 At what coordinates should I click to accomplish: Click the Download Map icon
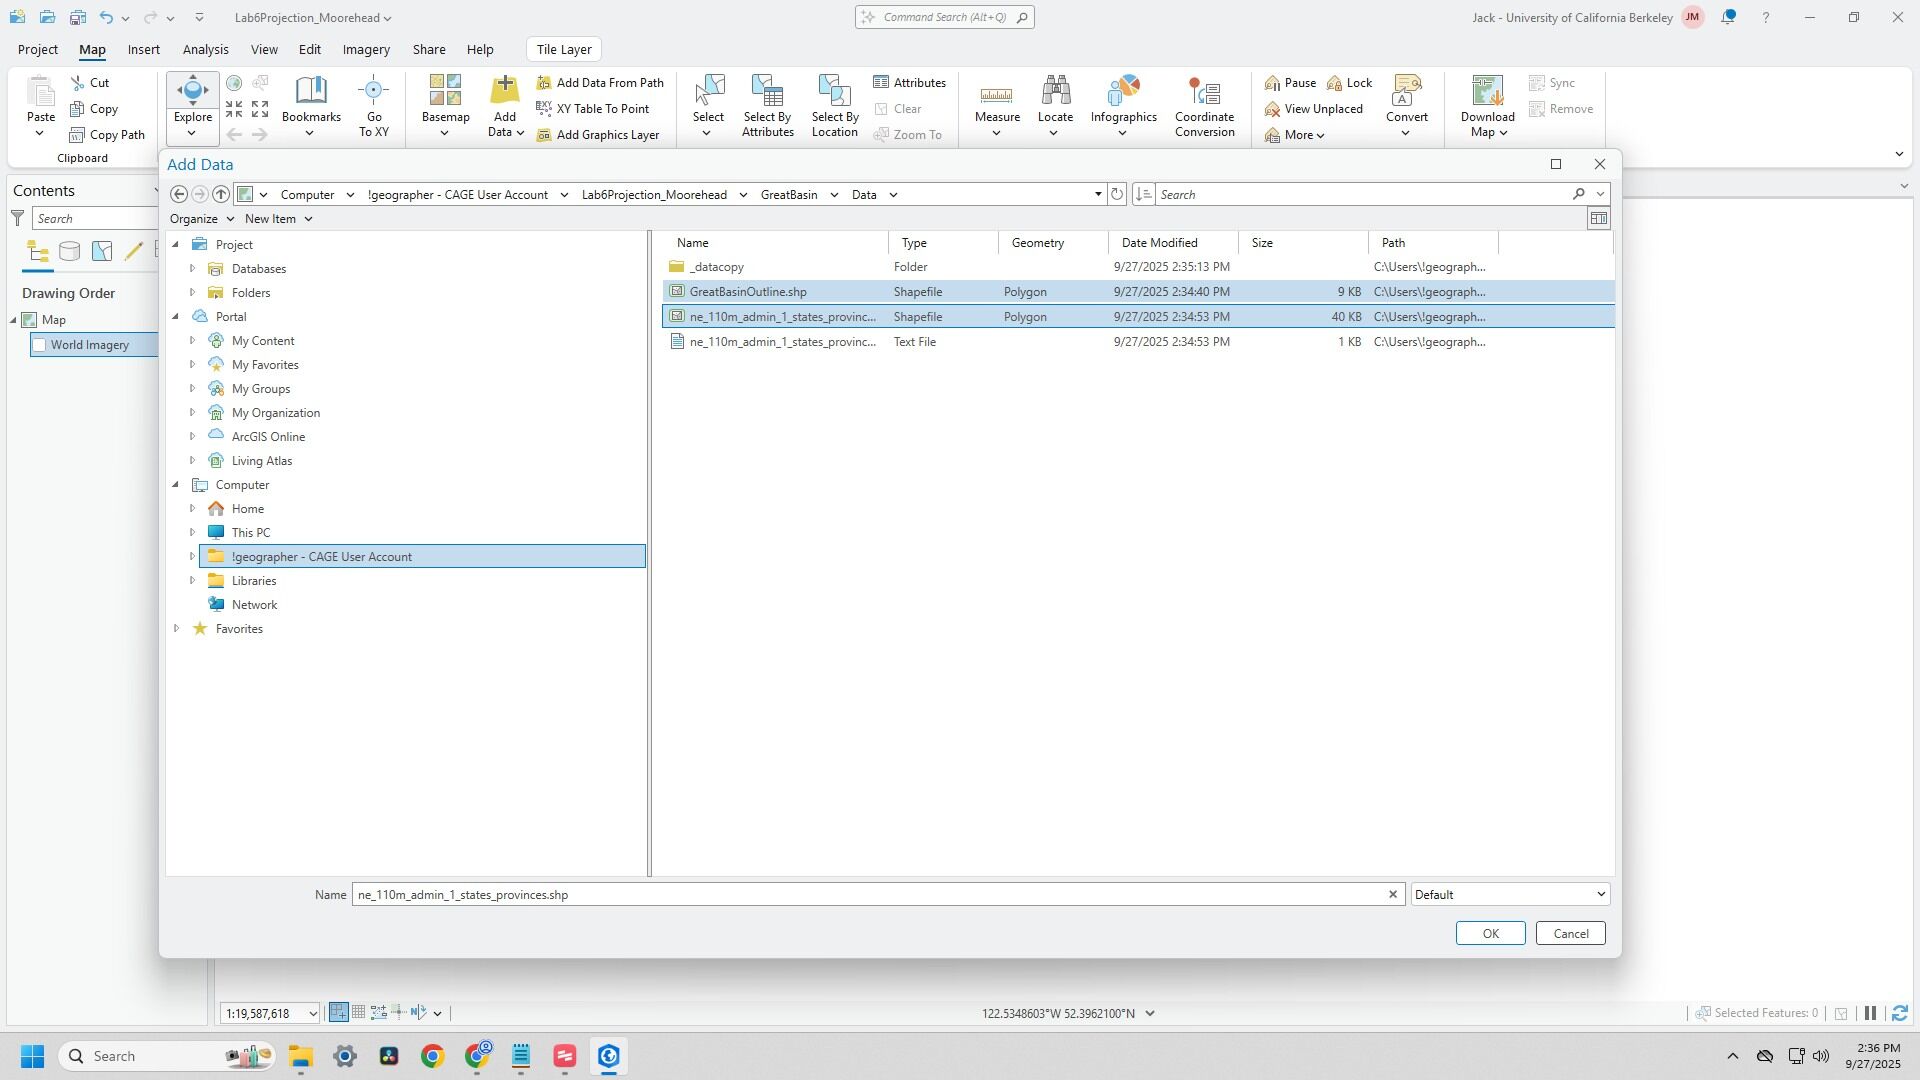coord(1487,91)
